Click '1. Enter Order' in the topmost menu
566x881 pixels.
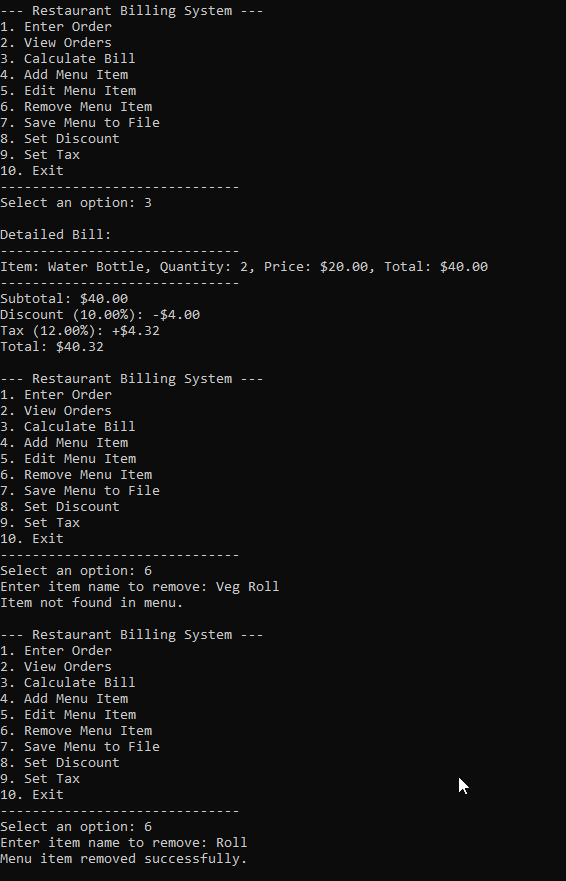[x=56, y=27]
